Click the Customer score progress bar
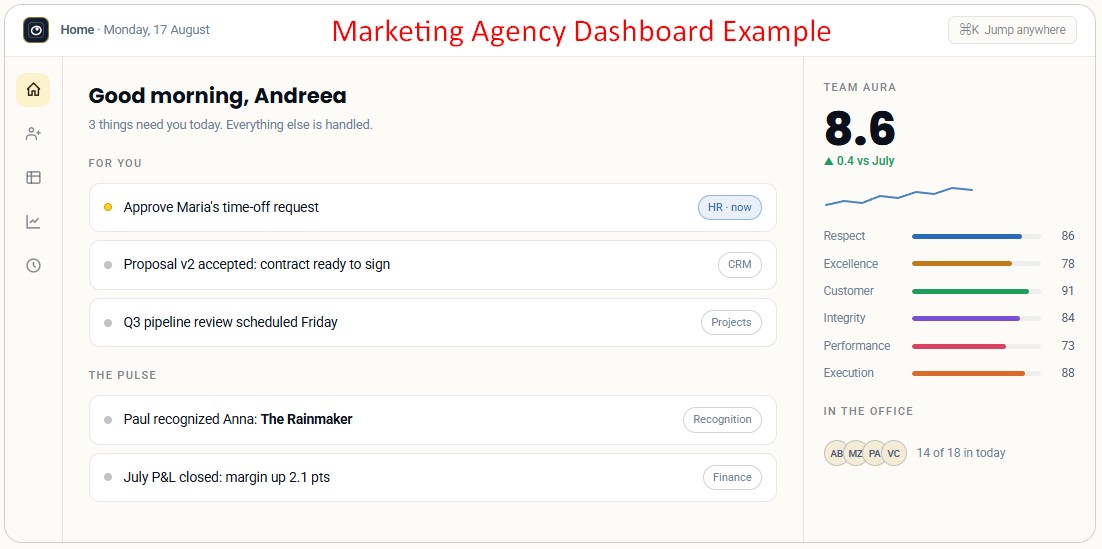 pos(976,291)
